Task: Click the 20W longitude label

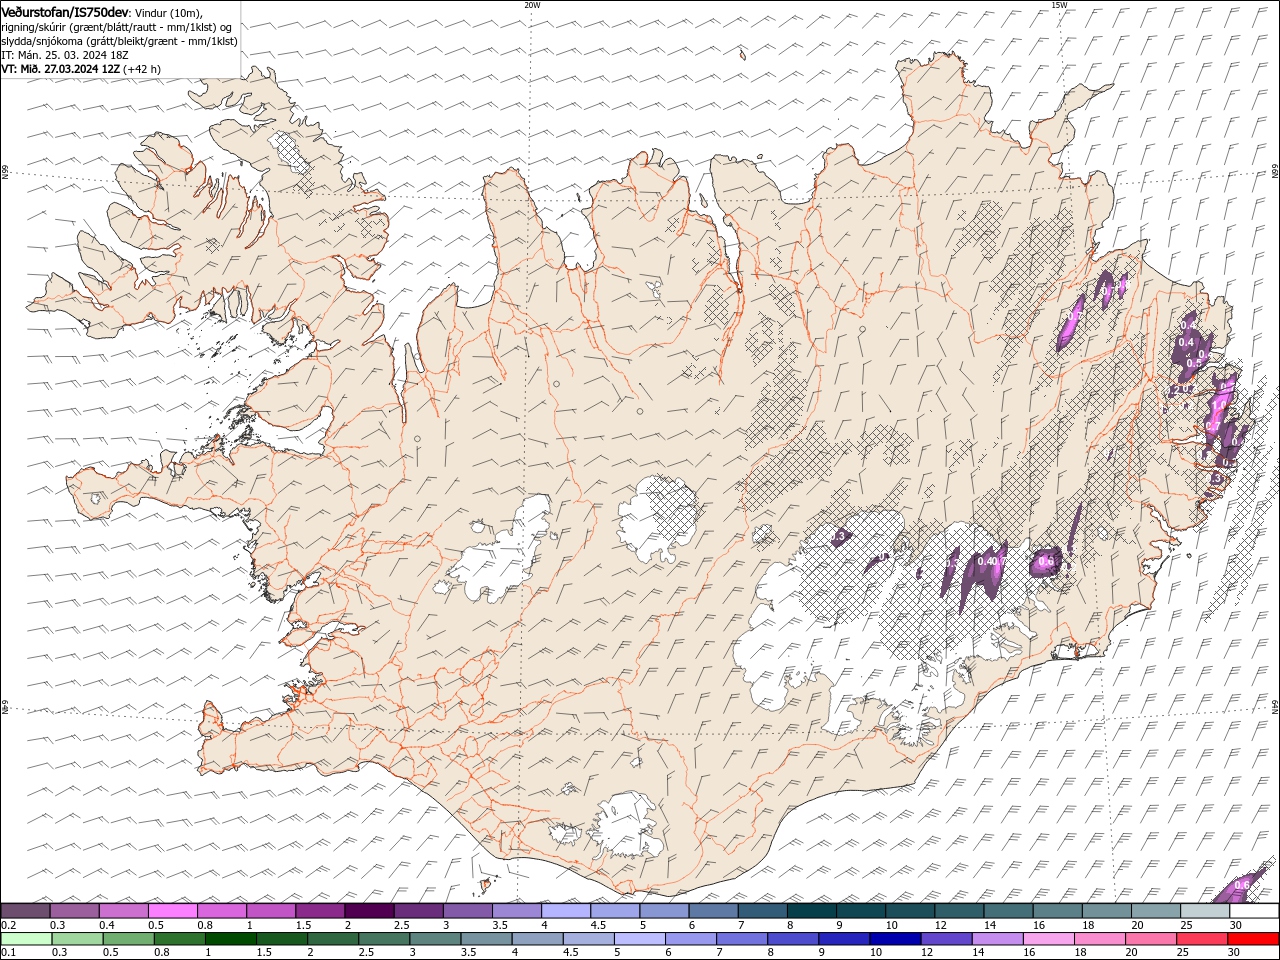Action: [x=532, y=5]
